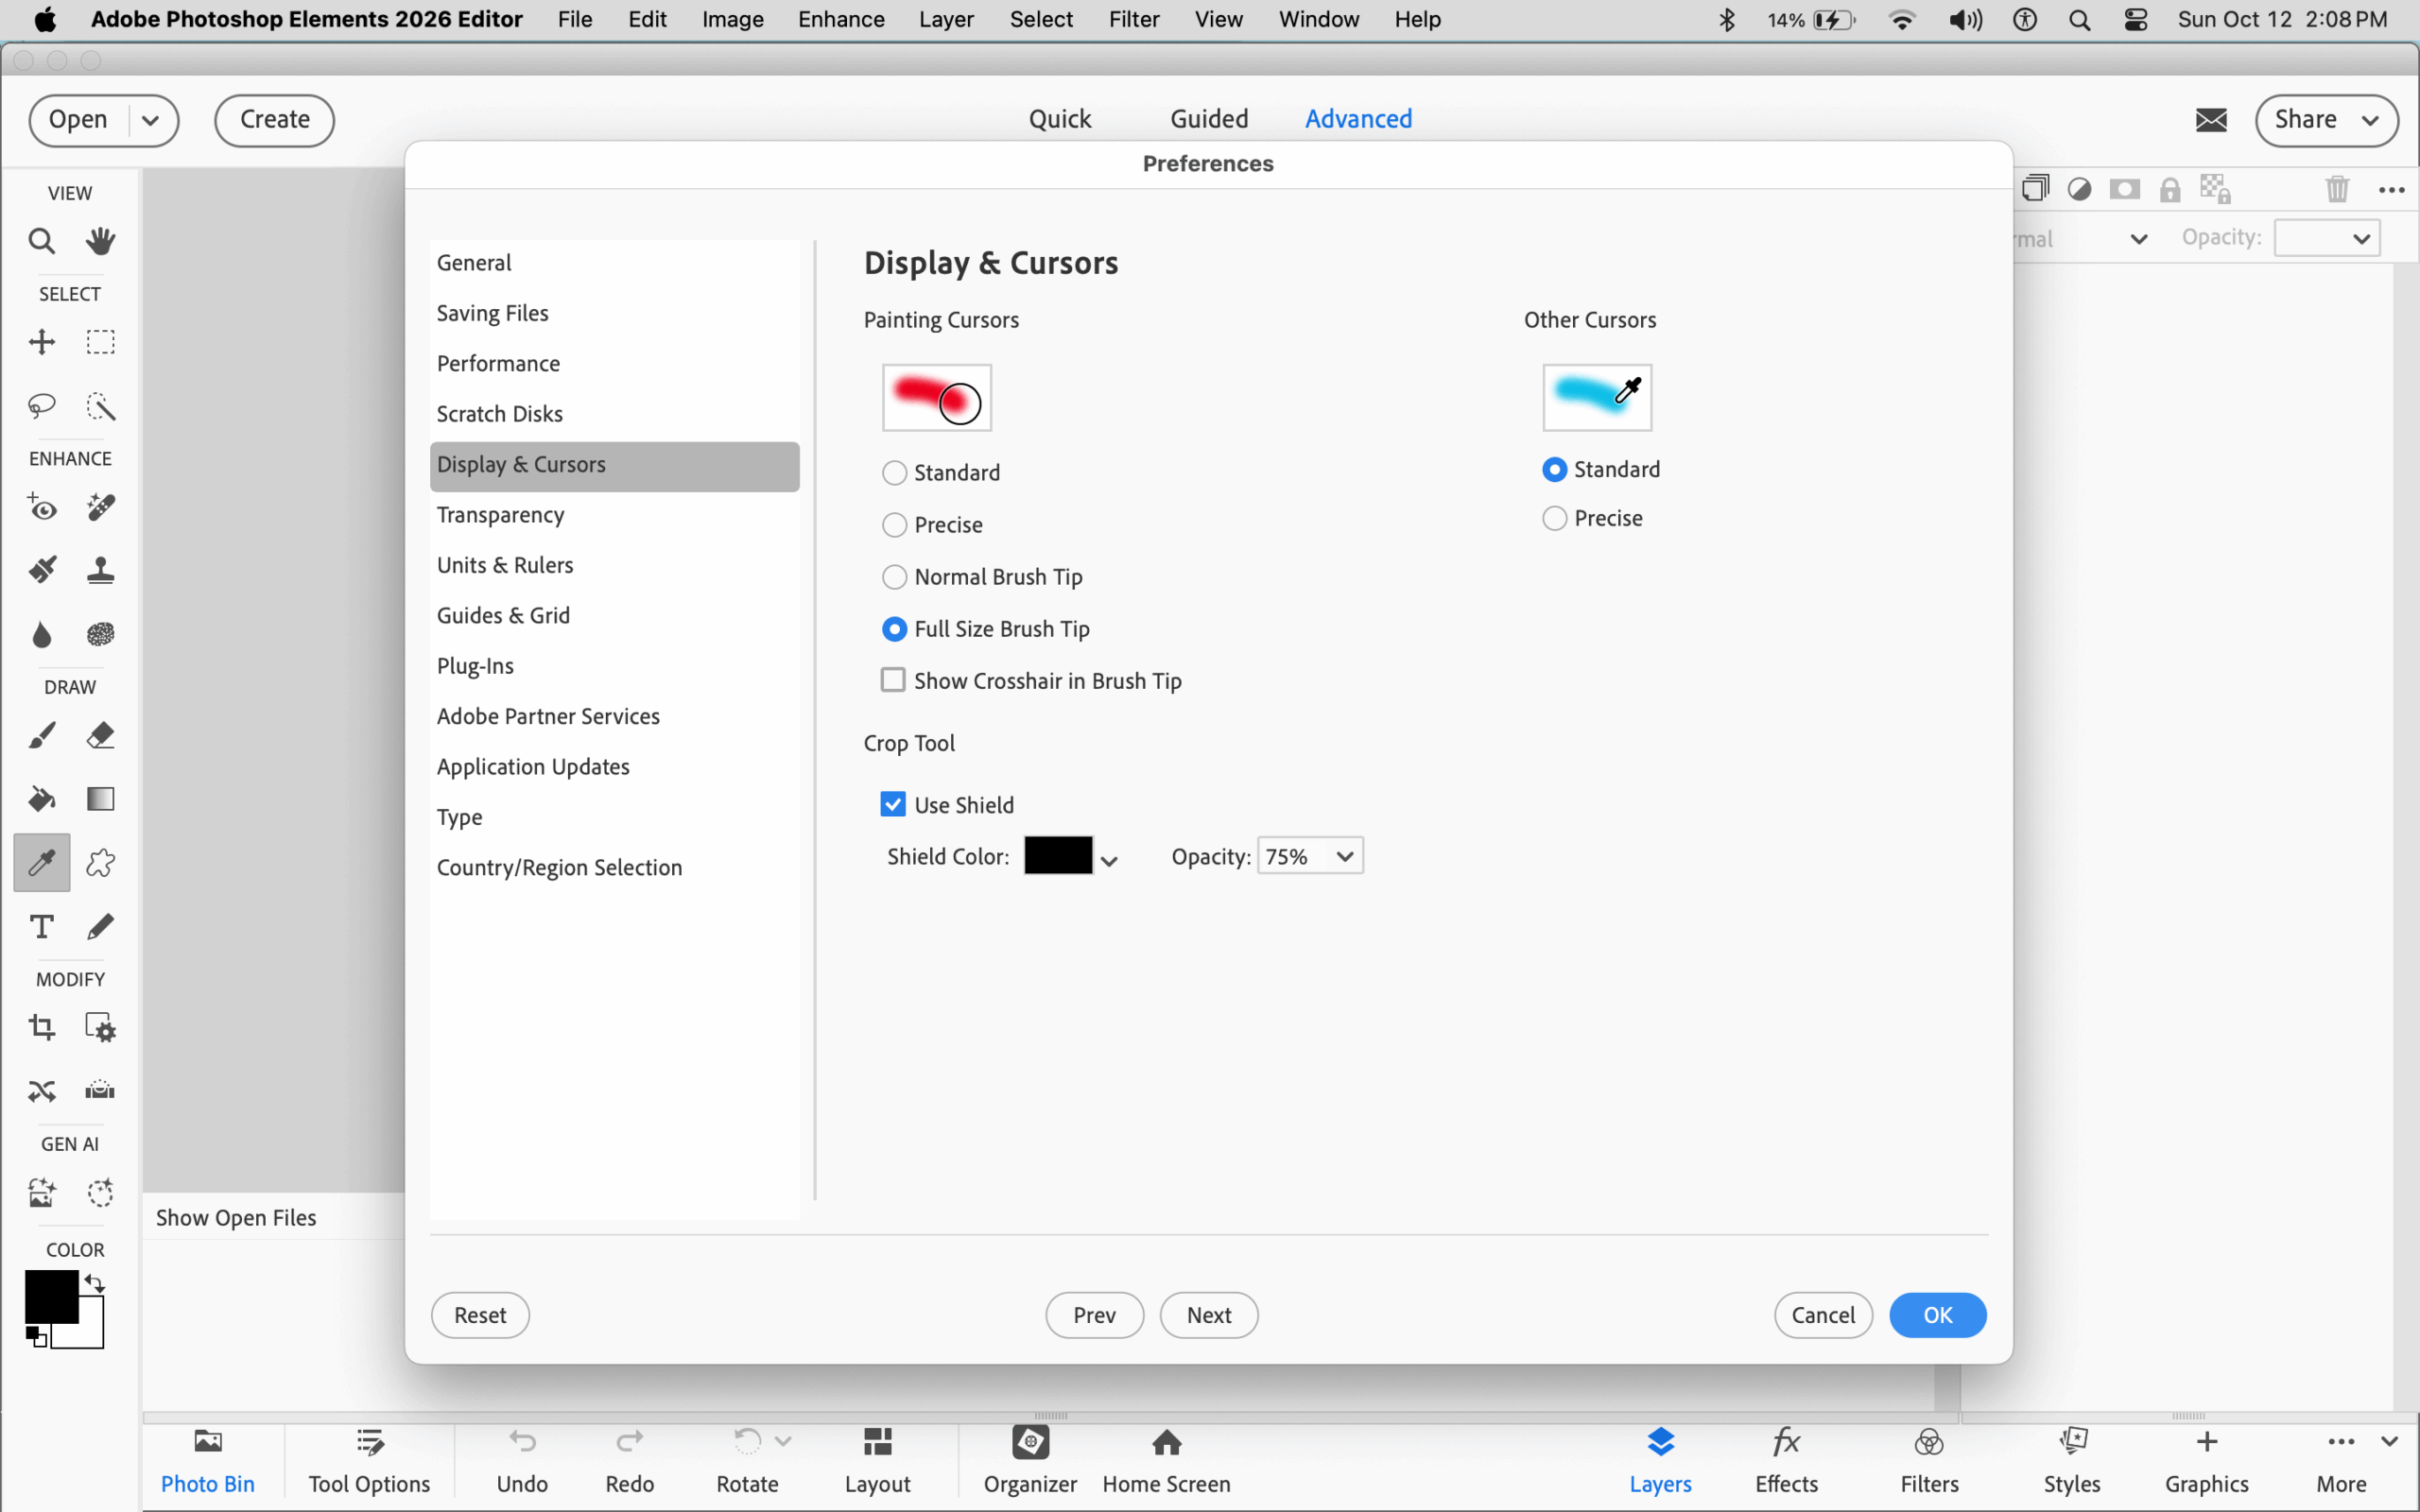The width and height of the screenshot is (2420, 1512).
Task: Click the Reset button
Action: click(480, 1314)
